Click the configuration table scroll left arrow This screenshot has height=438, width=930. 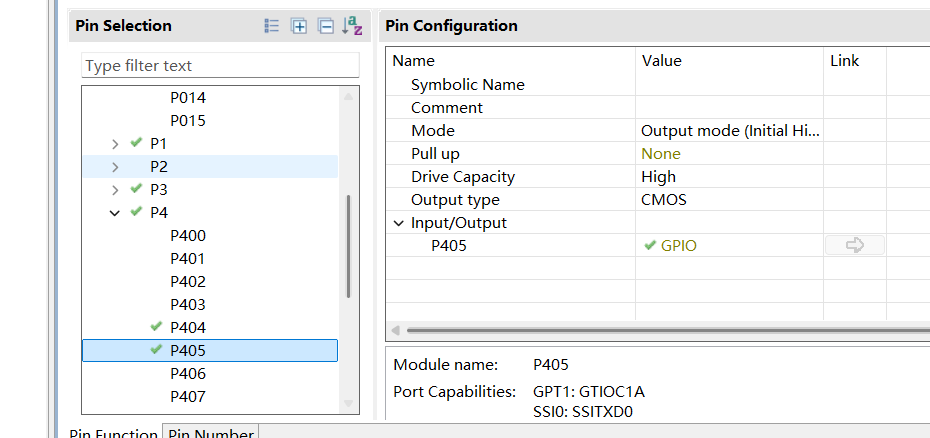396,330
